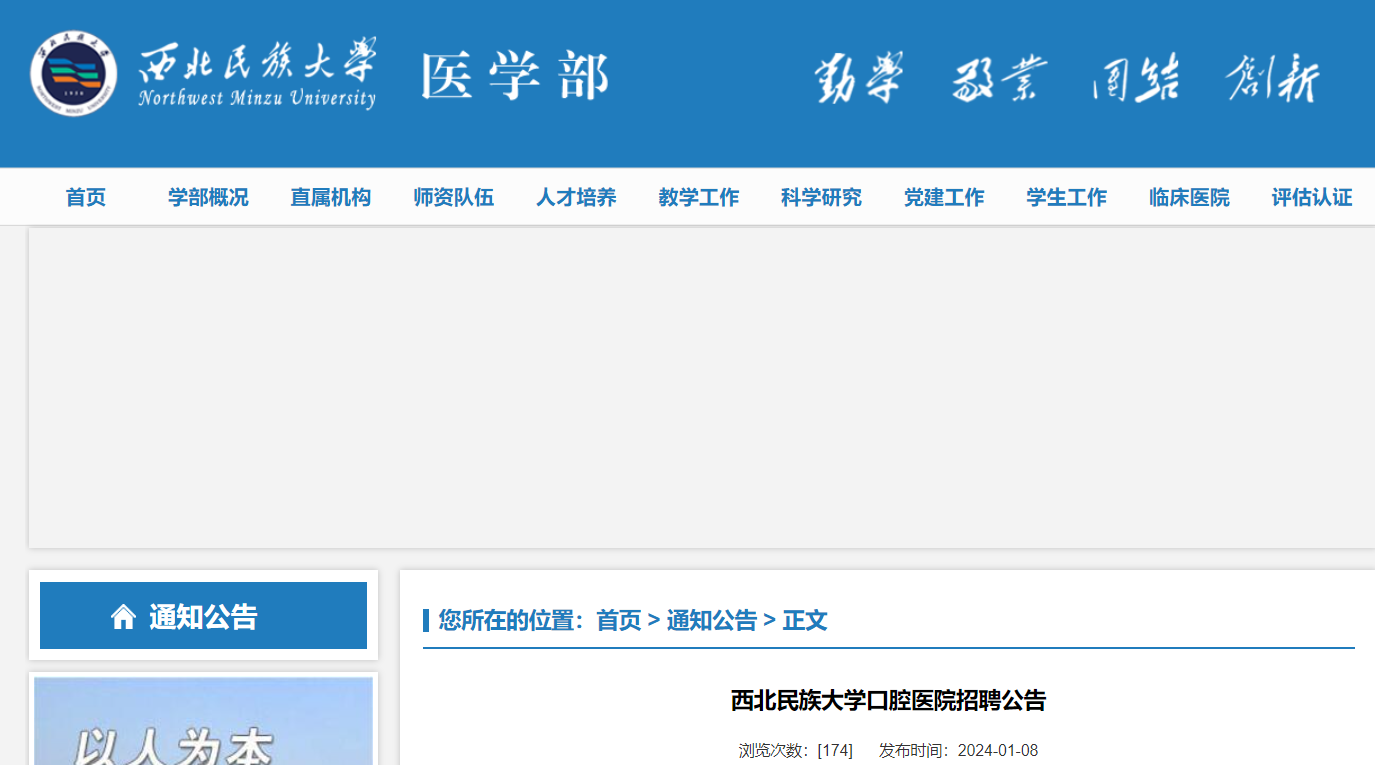Click the house icon beside 通知公告
This screenshot has height=765, width=1375.
123,617
